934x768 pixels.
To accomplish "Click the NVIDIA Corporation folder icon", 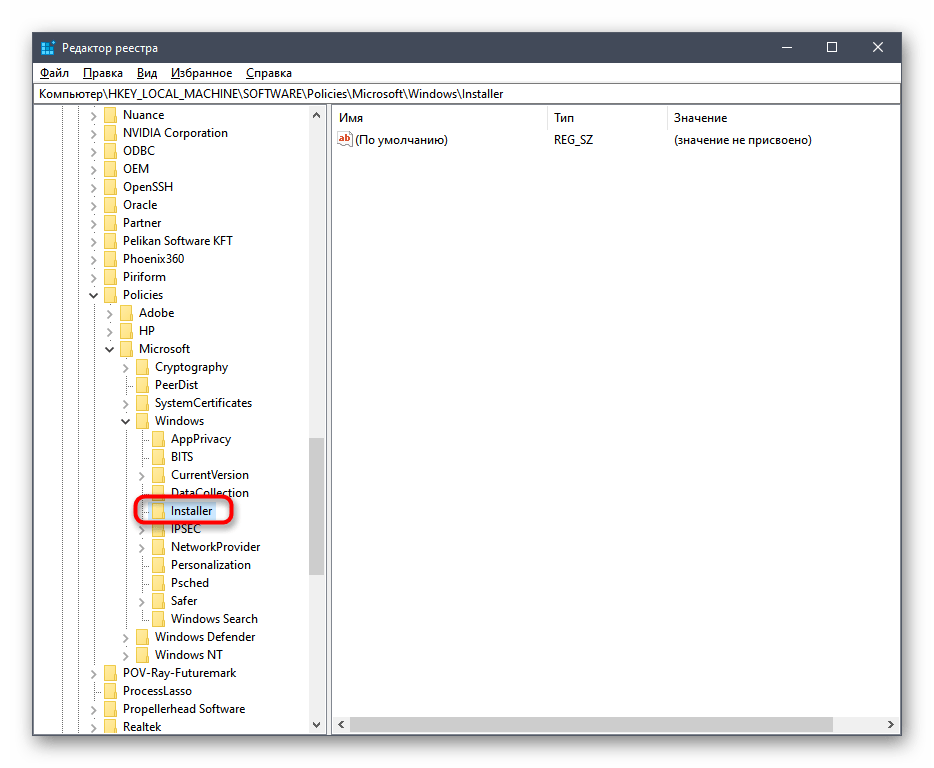I will pyautogui.click(x=110, y=133).
